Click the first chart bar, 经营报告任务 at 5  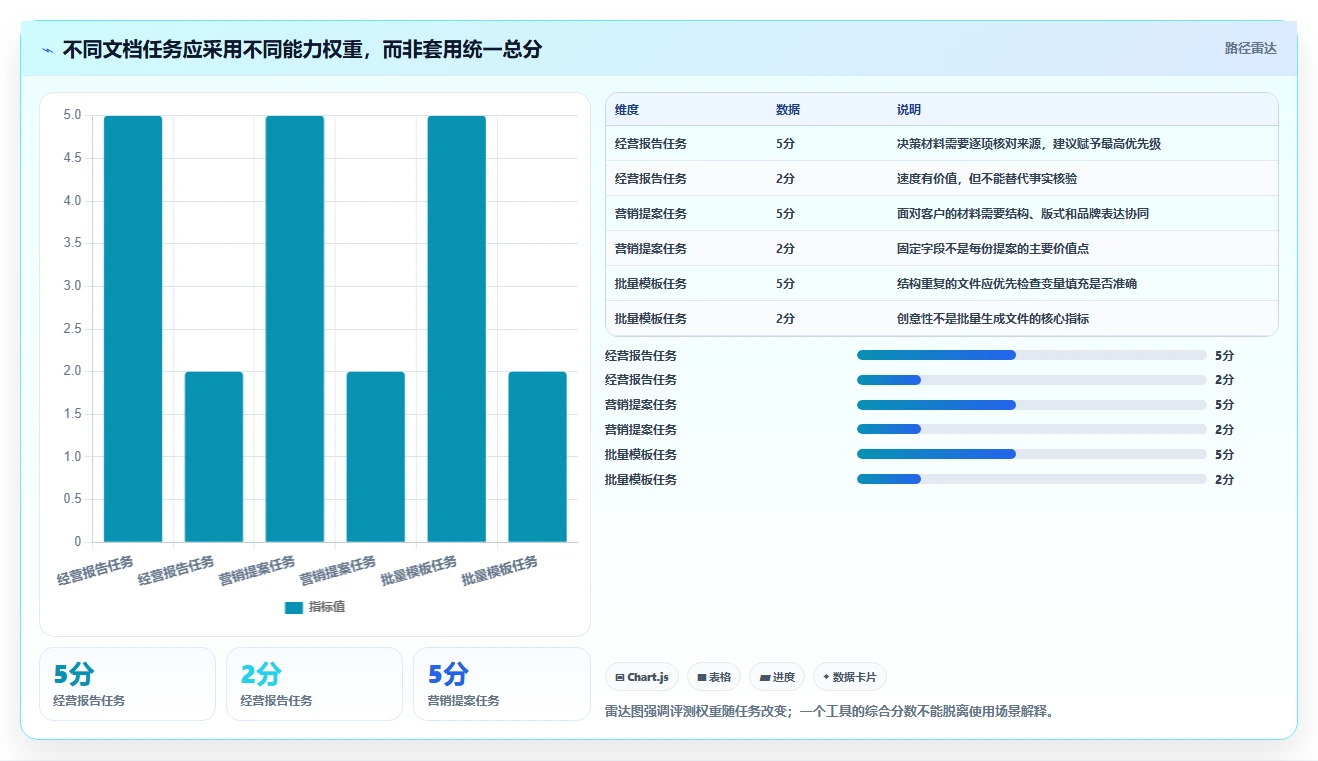click(133, 329)
